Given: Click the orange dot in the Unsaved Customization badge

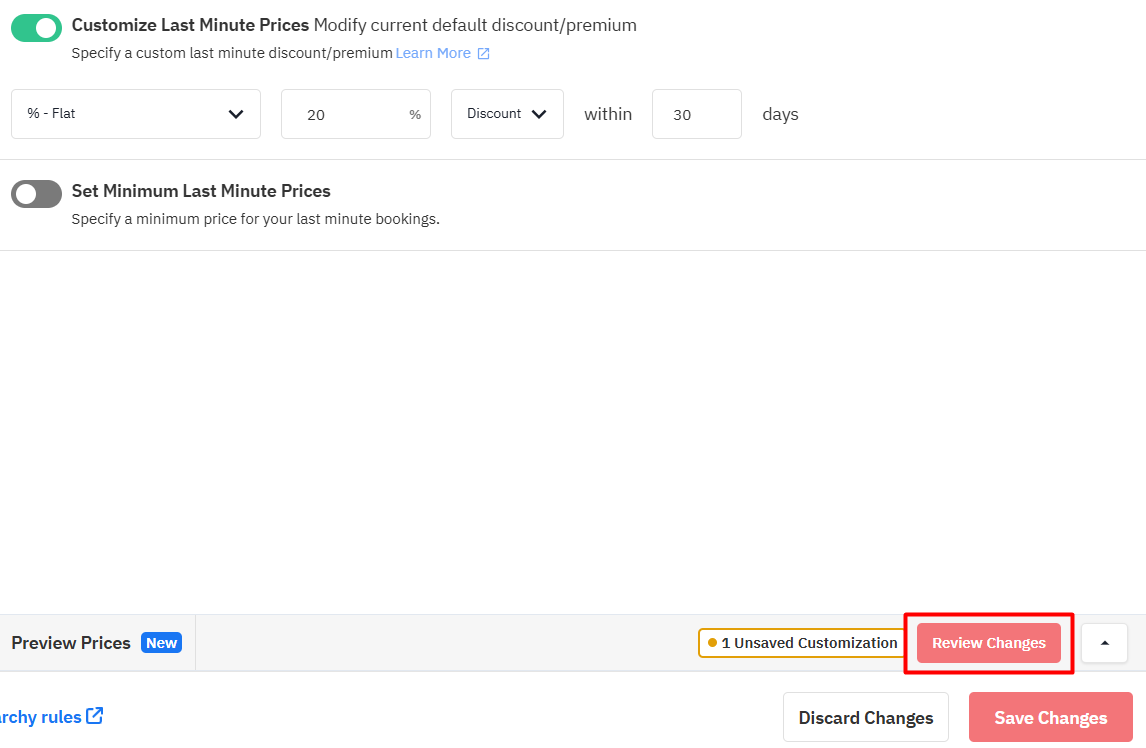Looking at the screenshot, I should pyautogui.click(x=712, y=643).
